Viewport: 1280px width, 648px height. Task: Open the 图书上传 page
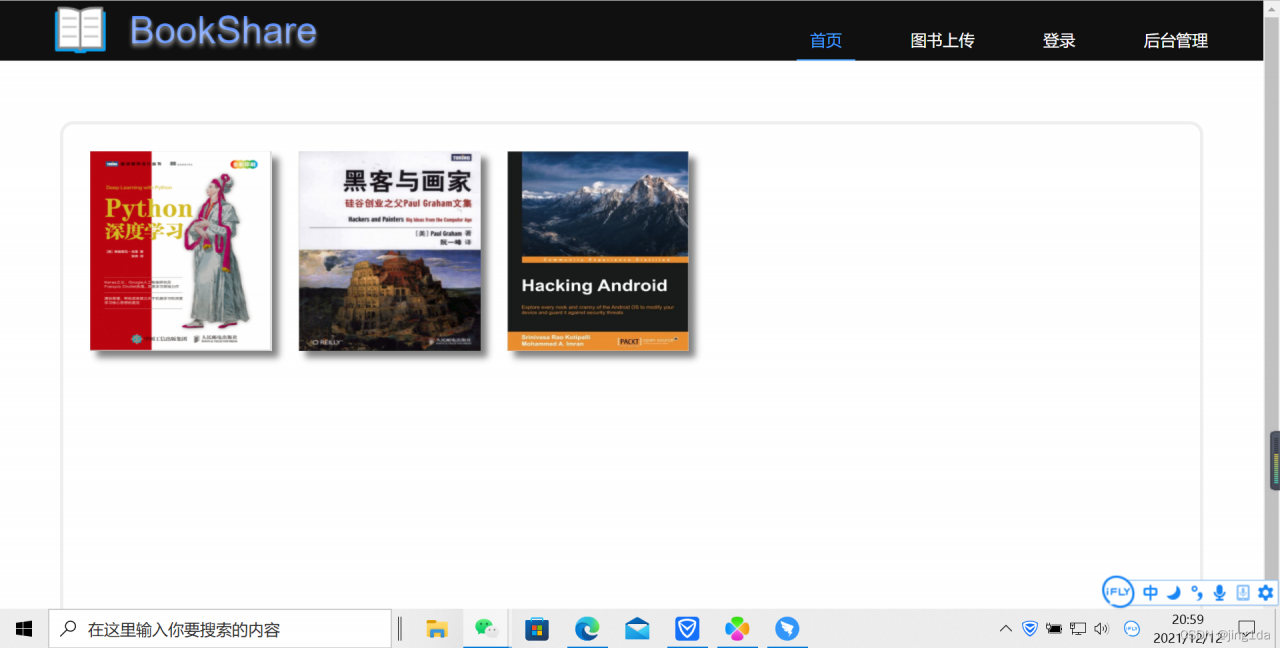[942, 41]
